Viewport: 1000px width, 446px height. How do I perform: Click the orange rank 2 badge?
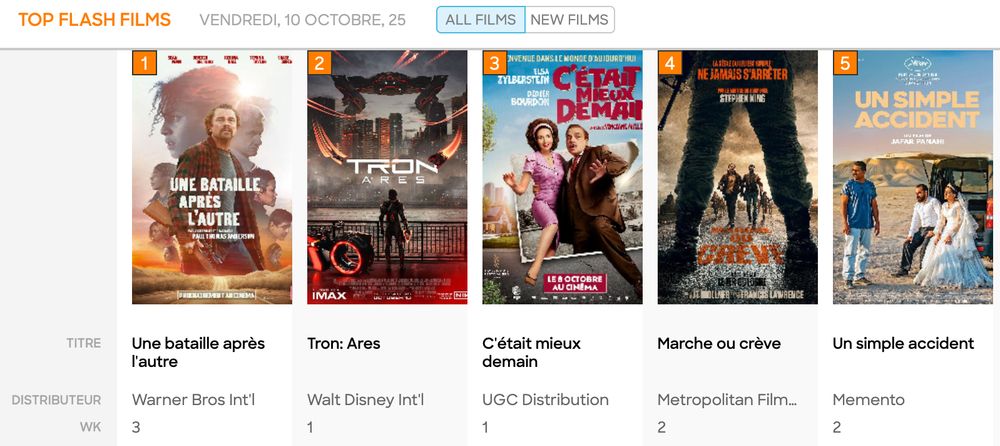[x=320, y=63]
